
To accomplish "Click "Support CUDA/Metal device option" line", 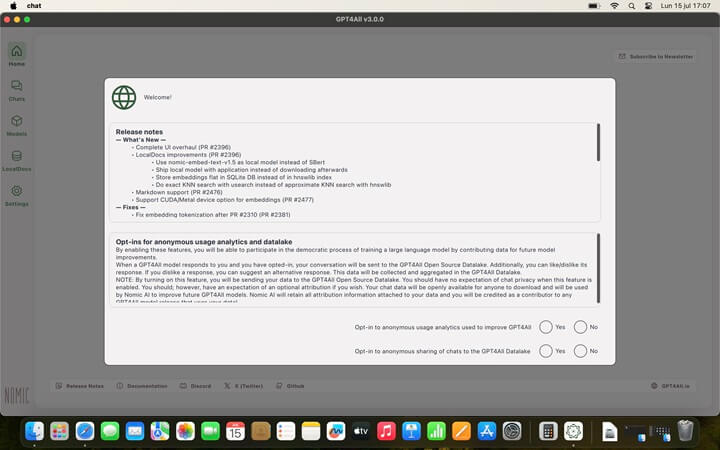I will coord(223,200).
